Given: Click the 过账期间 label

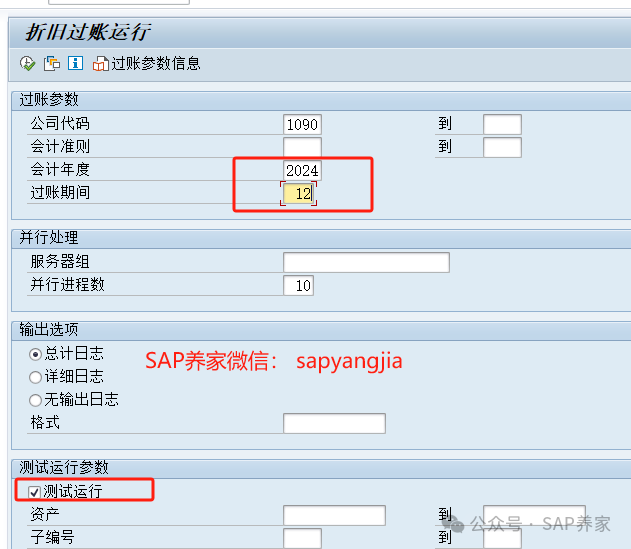Looking at the screenshot, I should [x=60, y=192].
